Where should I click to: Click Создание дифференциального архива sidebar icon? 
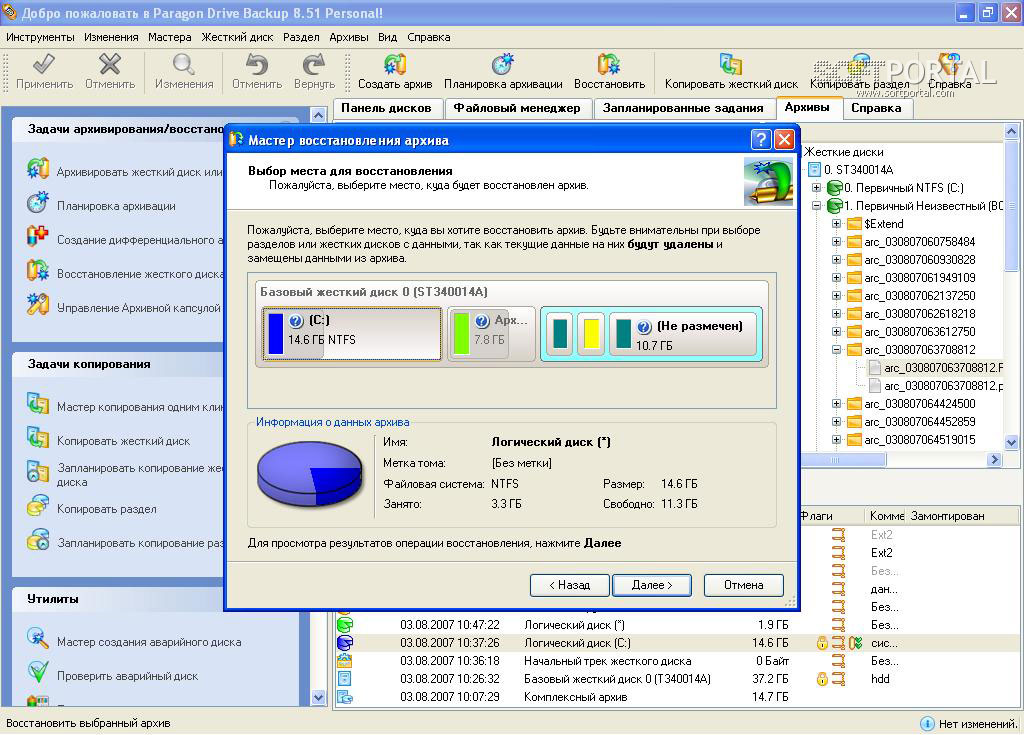(x=38, y=237)
